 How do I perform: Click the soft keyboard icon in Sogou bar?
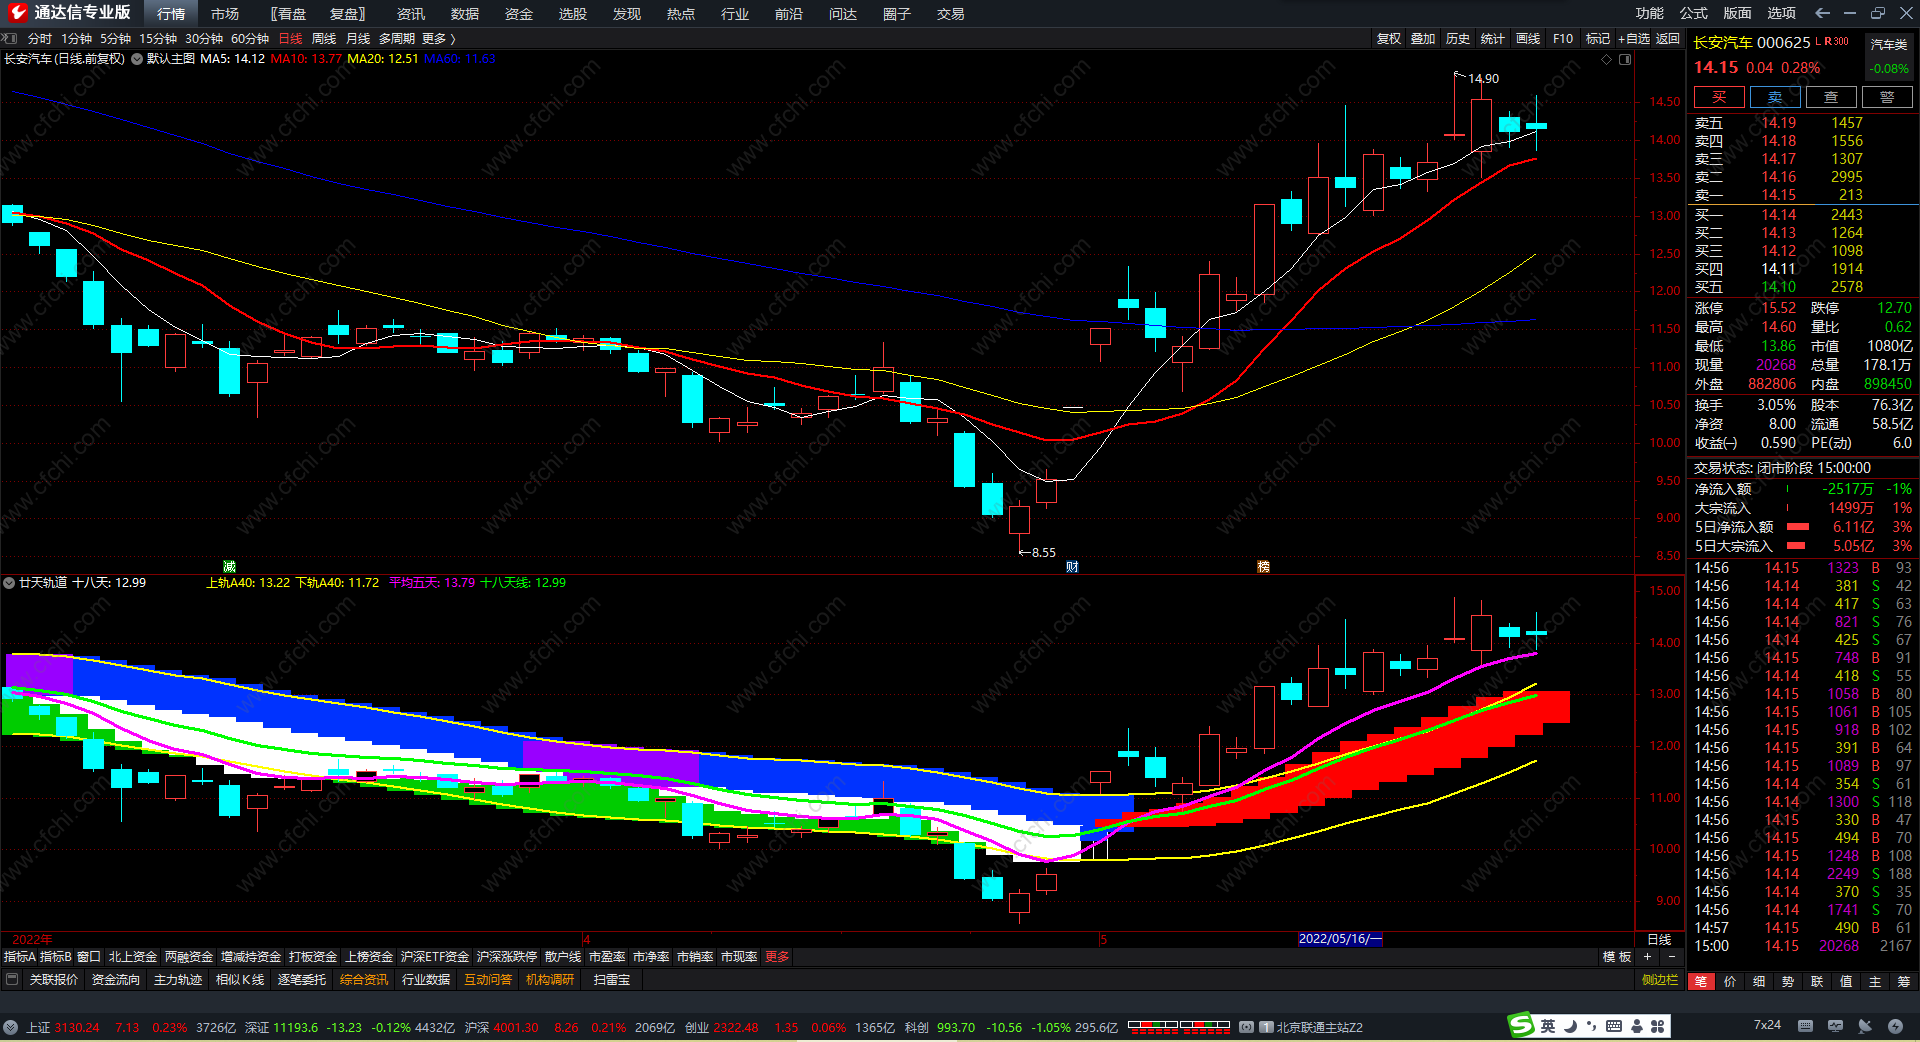pyautogui.click(x=1614, y=1026)
